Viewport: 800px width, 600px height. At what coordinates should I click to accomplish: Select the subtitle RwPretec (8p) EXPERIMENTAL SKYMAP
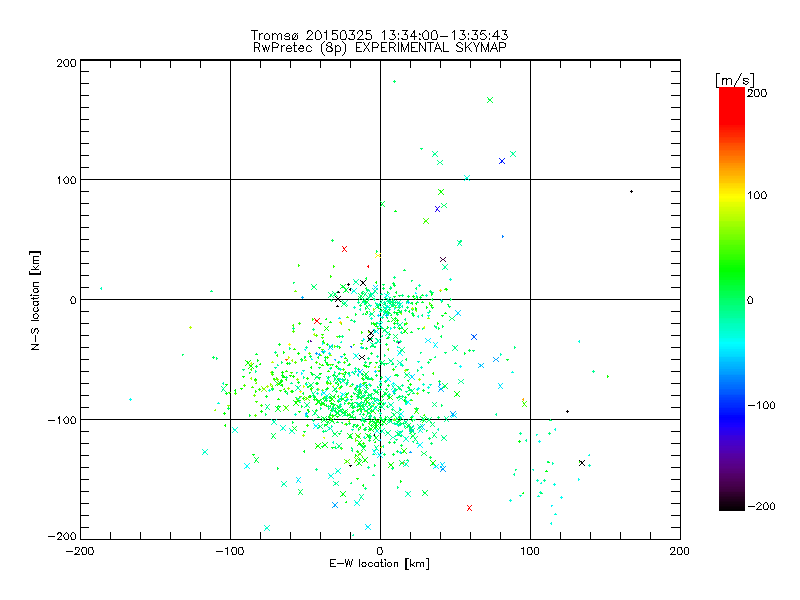click(380, 48)
